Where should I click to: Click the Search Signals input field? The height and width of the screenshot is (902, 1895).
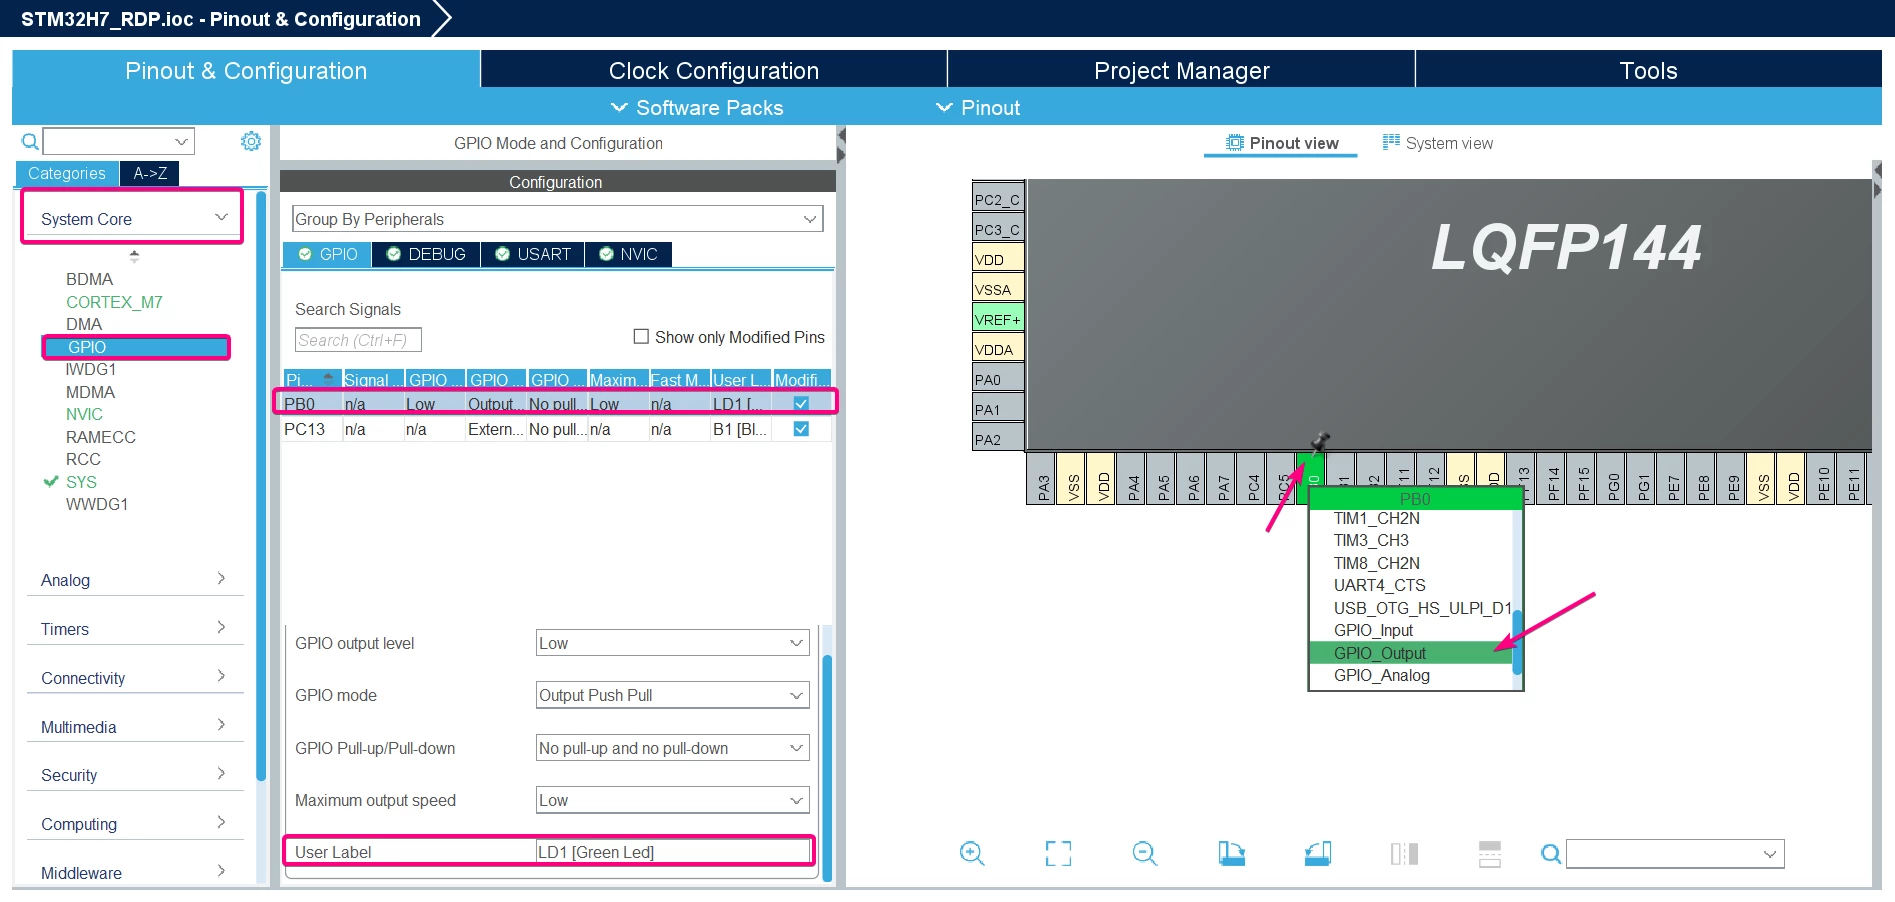(358, 340)
